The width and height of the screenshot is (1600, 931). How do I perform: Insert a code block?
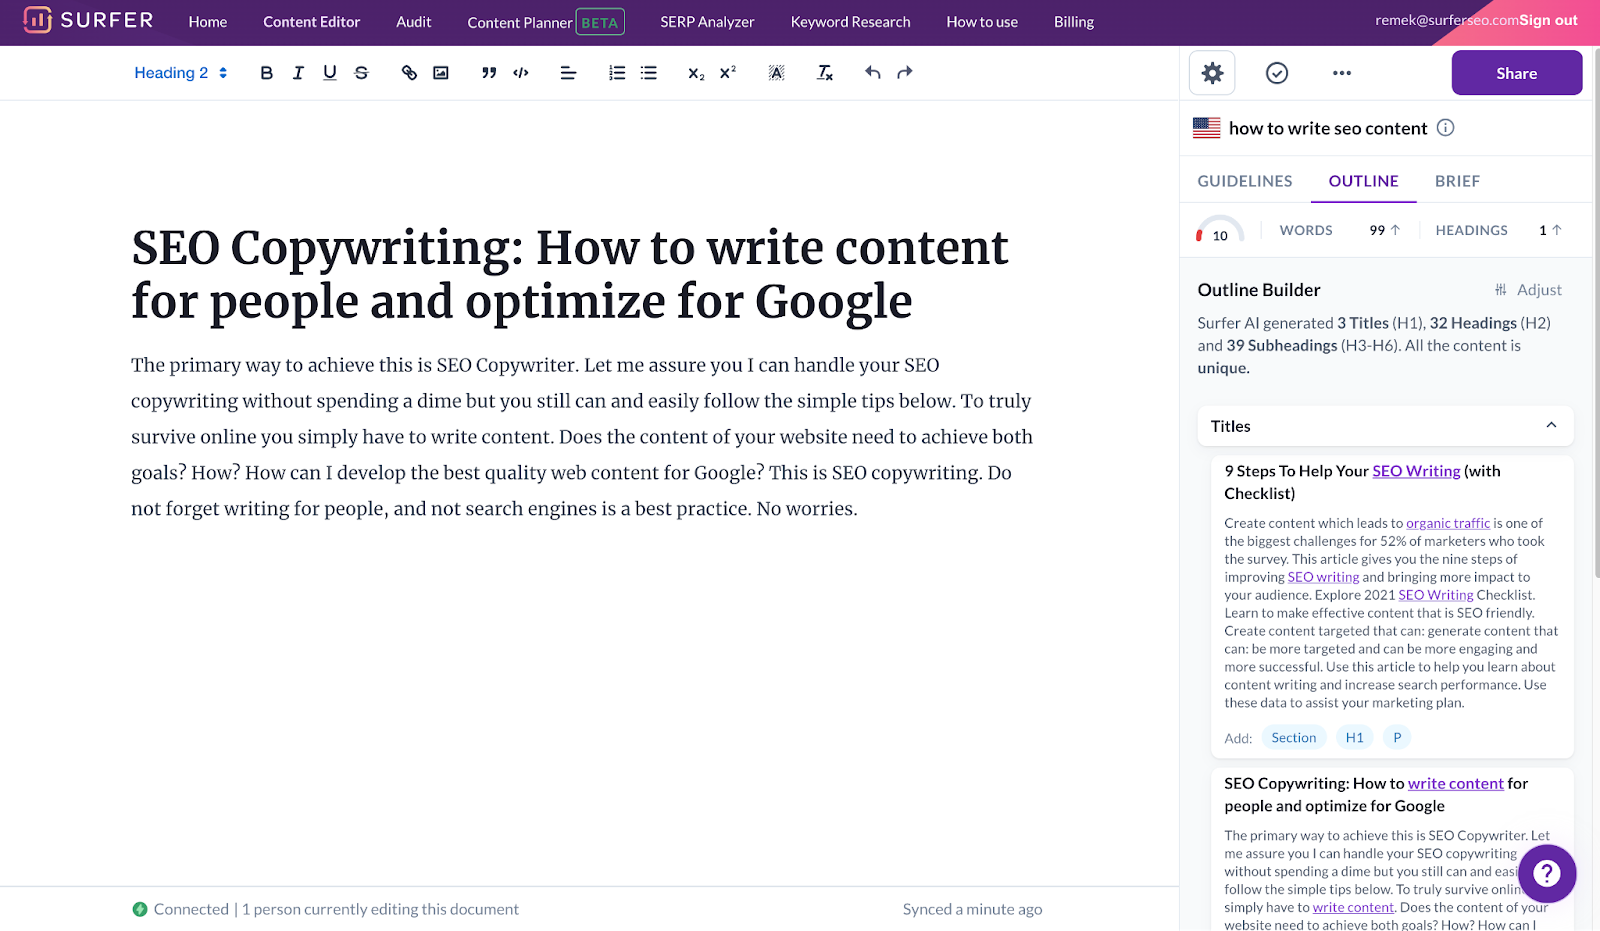pos(521,73)
